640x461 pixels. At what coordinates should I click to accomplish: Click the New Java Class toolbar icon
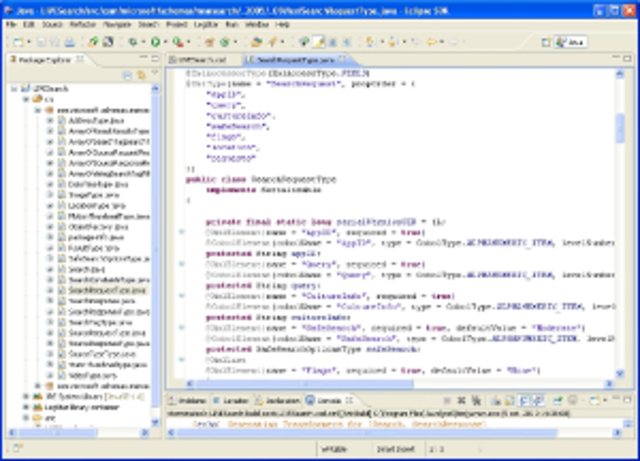point(224,42)
